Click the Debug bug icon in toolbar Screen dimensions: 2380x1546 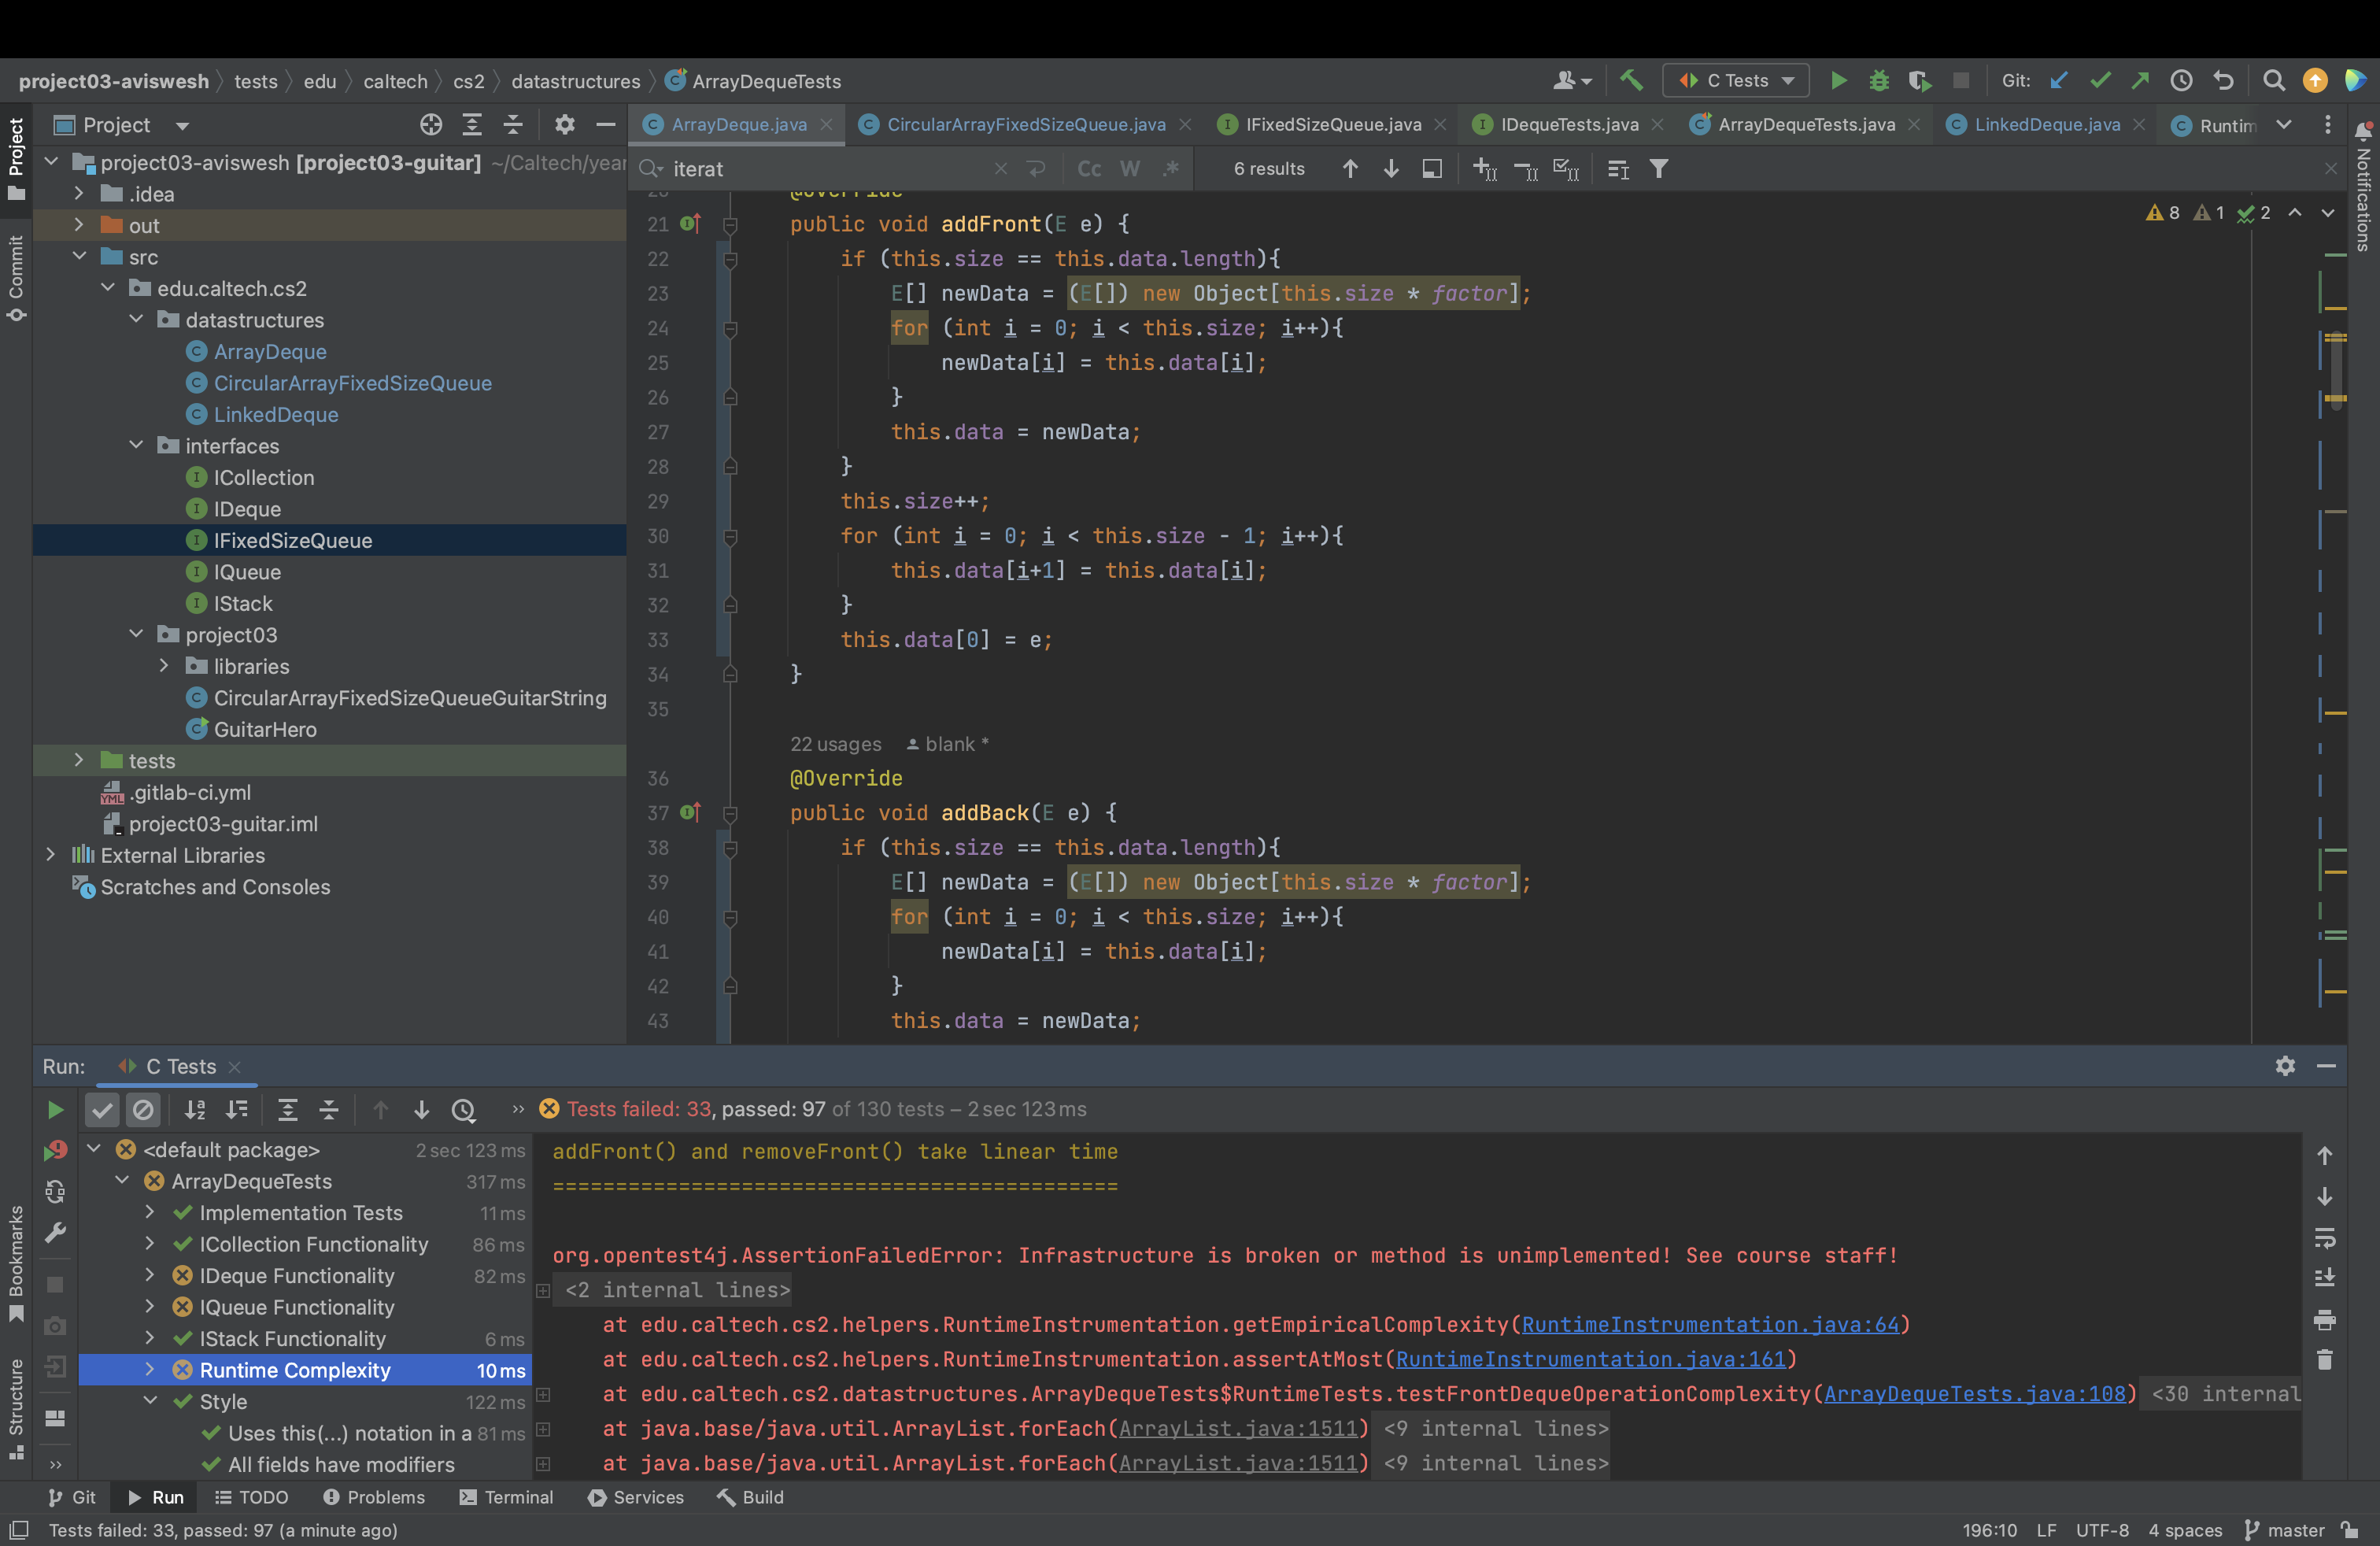coord(1879,80)
